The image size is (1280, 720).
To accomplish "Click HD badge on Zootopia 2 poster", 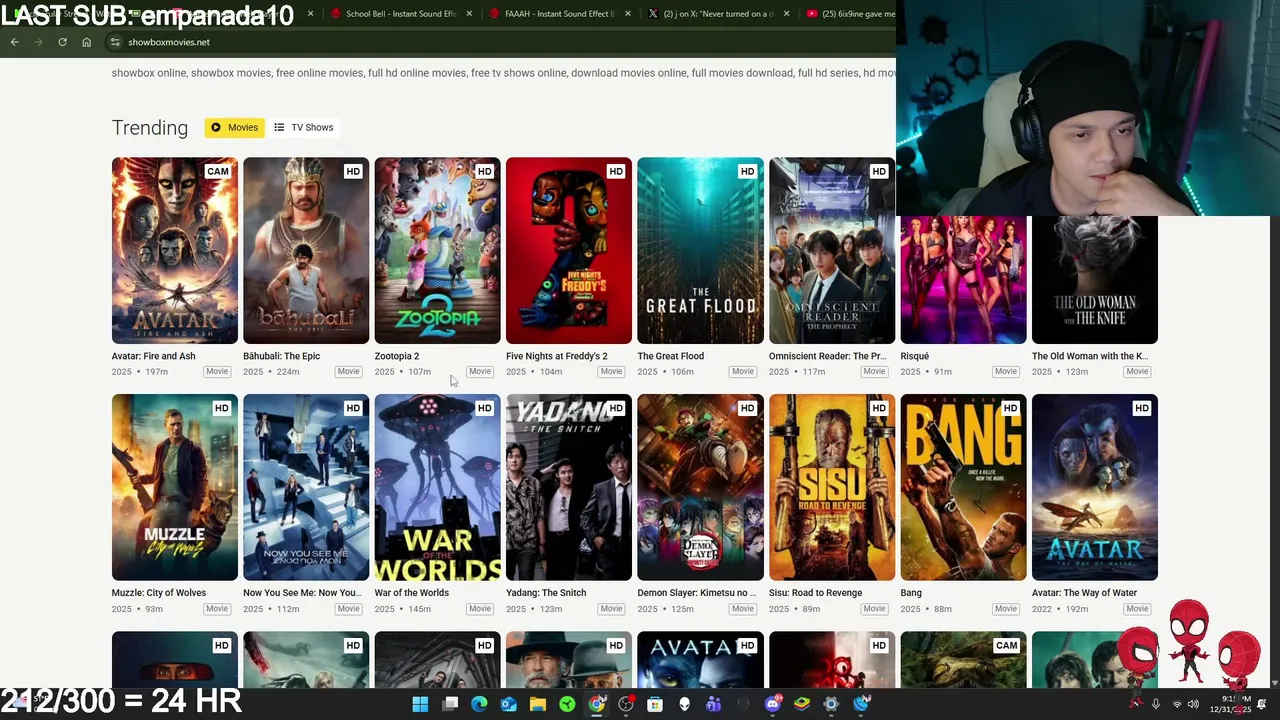I will coord(484,171).
